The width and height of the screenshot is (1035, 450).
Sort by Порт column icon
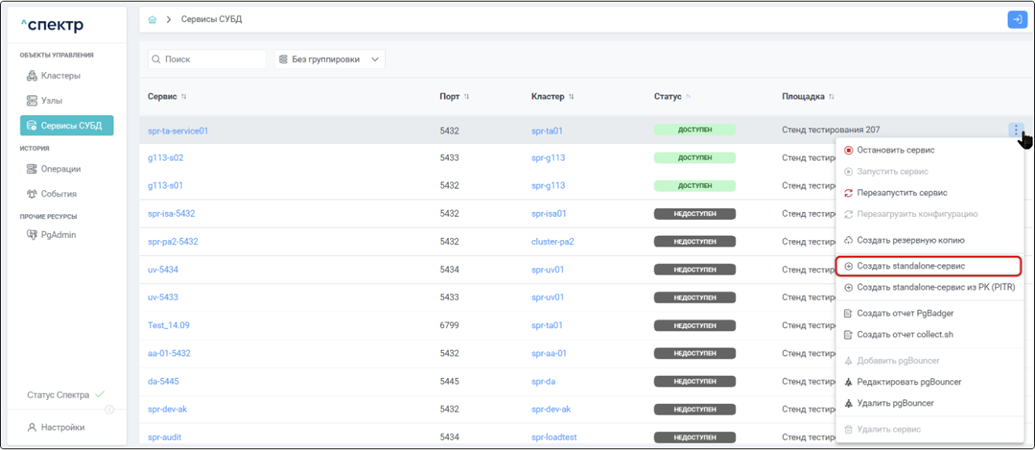click(x=467, y=97)
